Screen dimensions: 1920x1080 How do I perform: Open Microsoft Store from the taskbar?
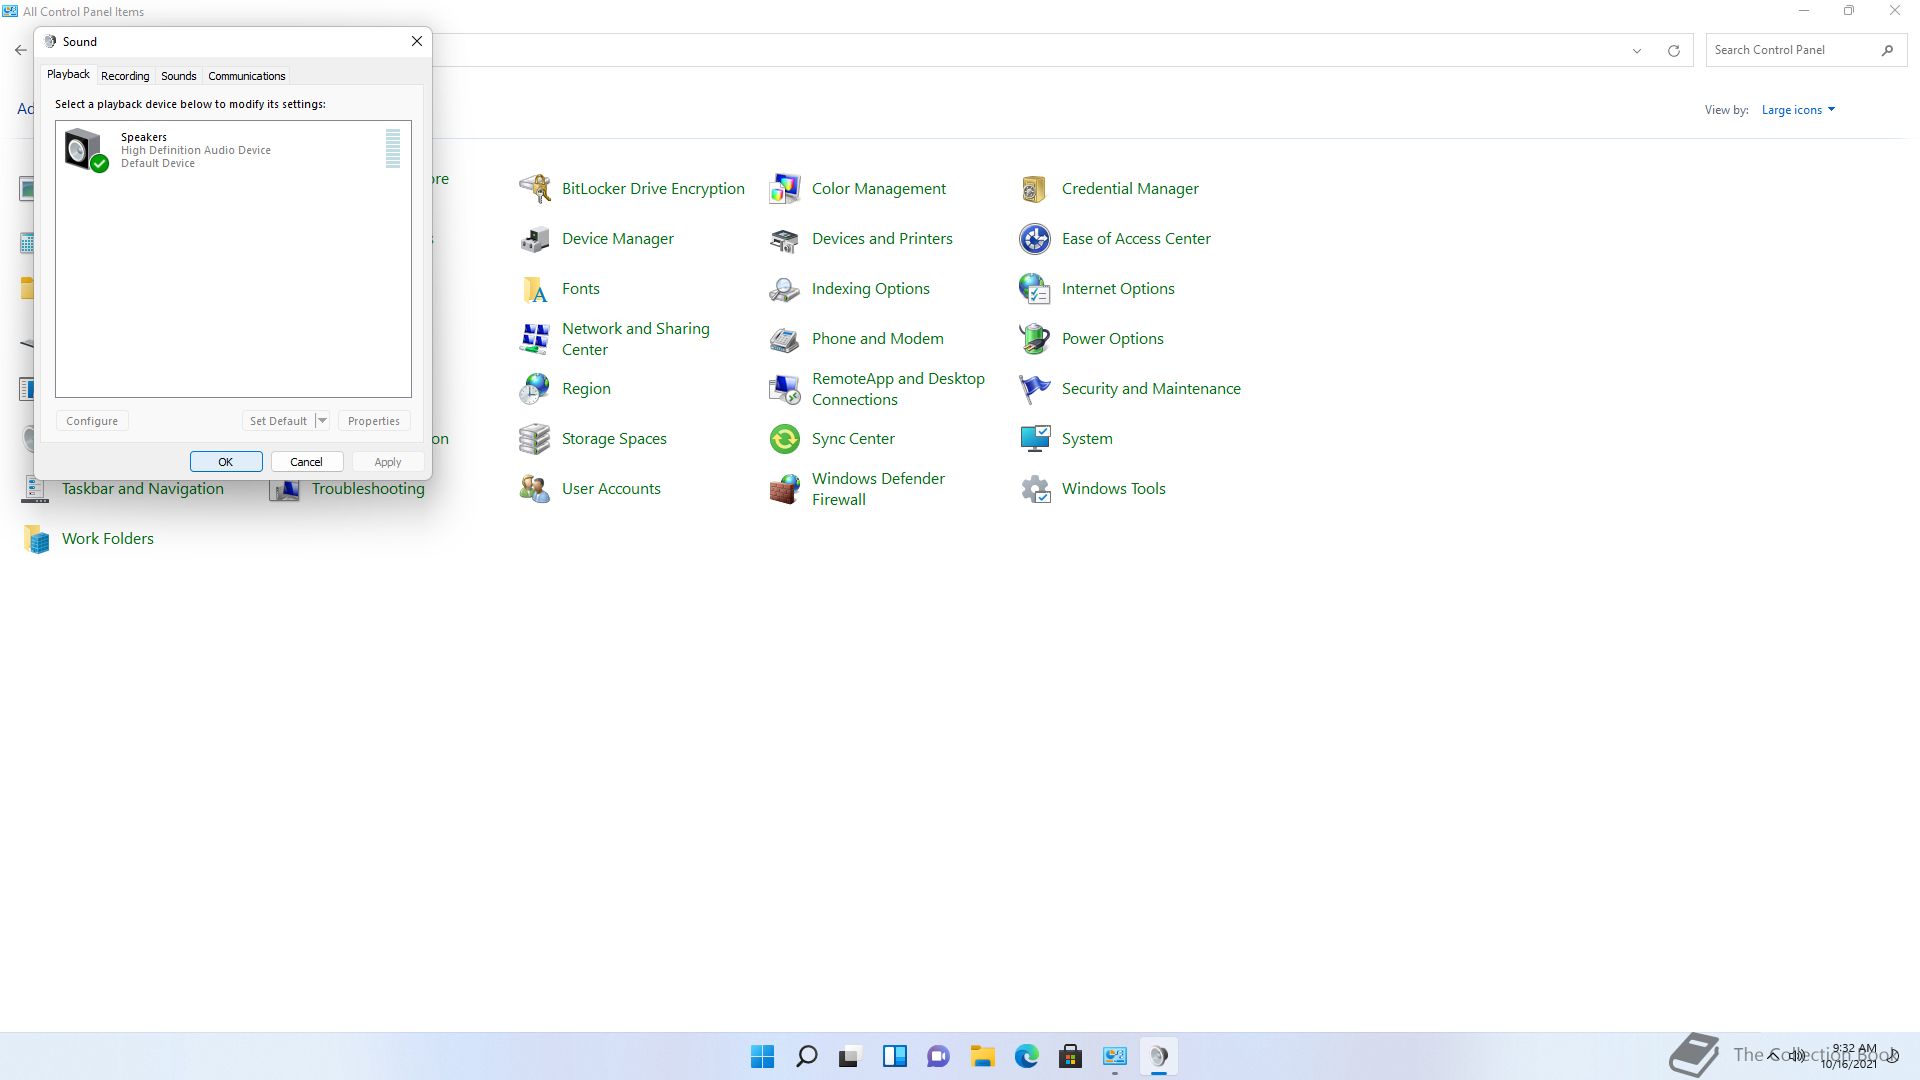pos(1070,1056)
